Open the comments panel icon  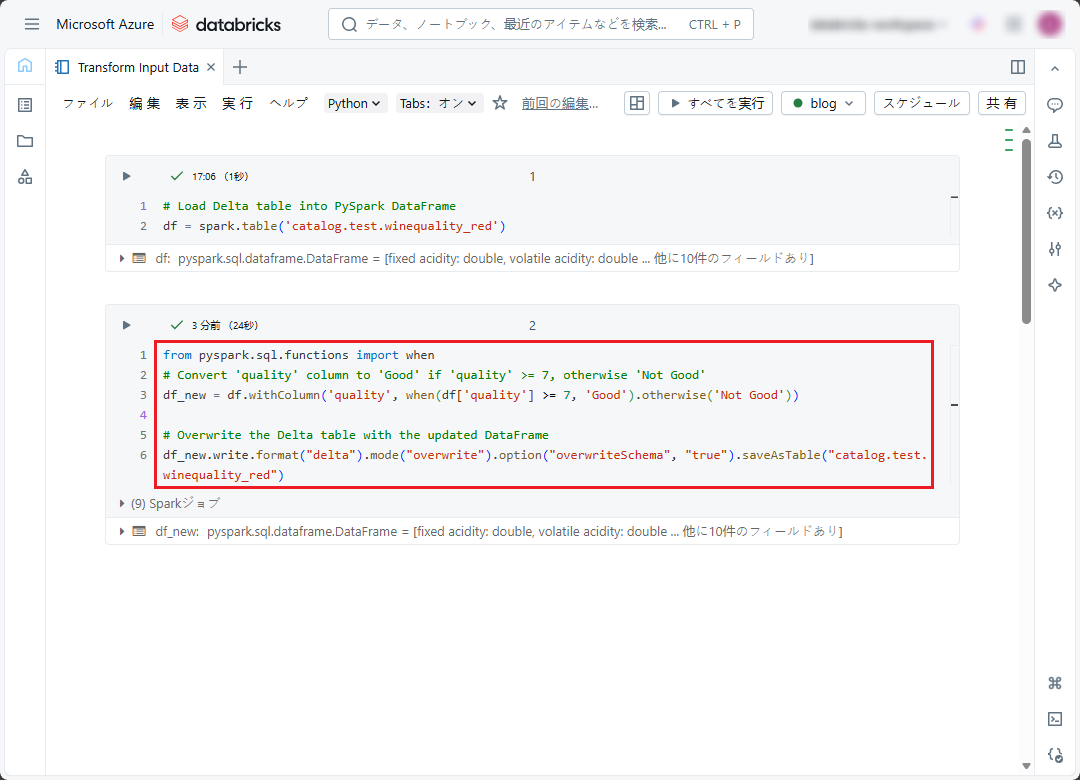[x=1054, y=105]
